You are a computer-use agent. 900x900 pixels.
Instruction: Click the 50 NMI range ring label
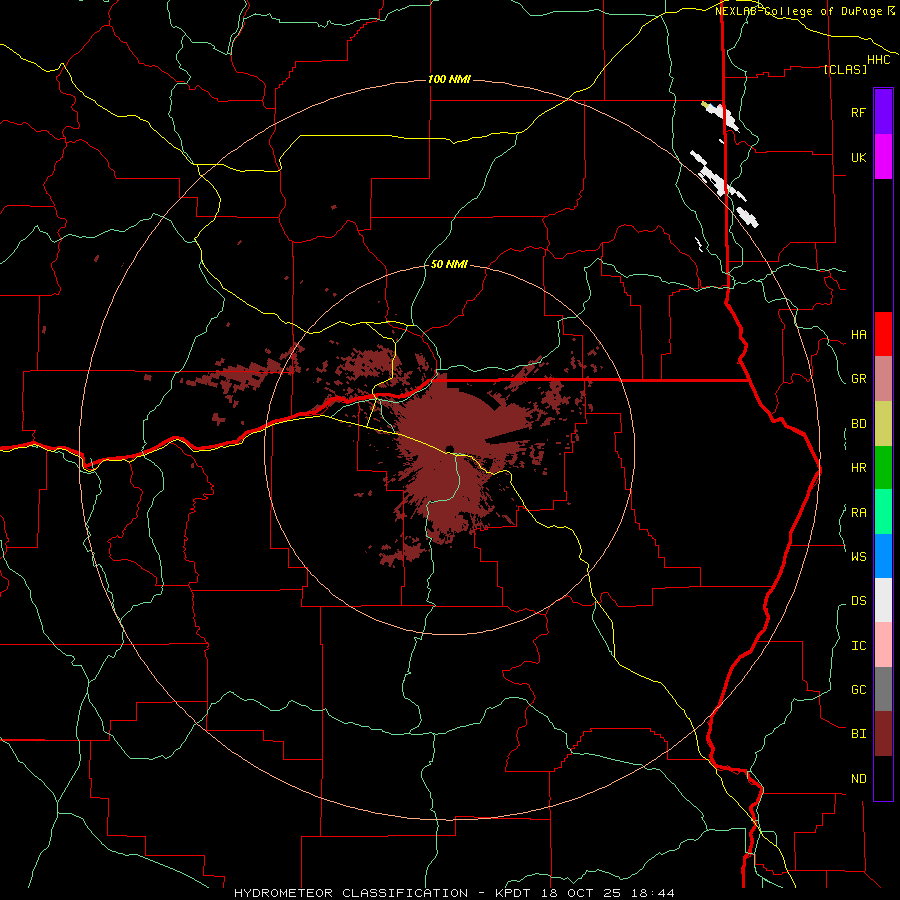pos(449,264)
